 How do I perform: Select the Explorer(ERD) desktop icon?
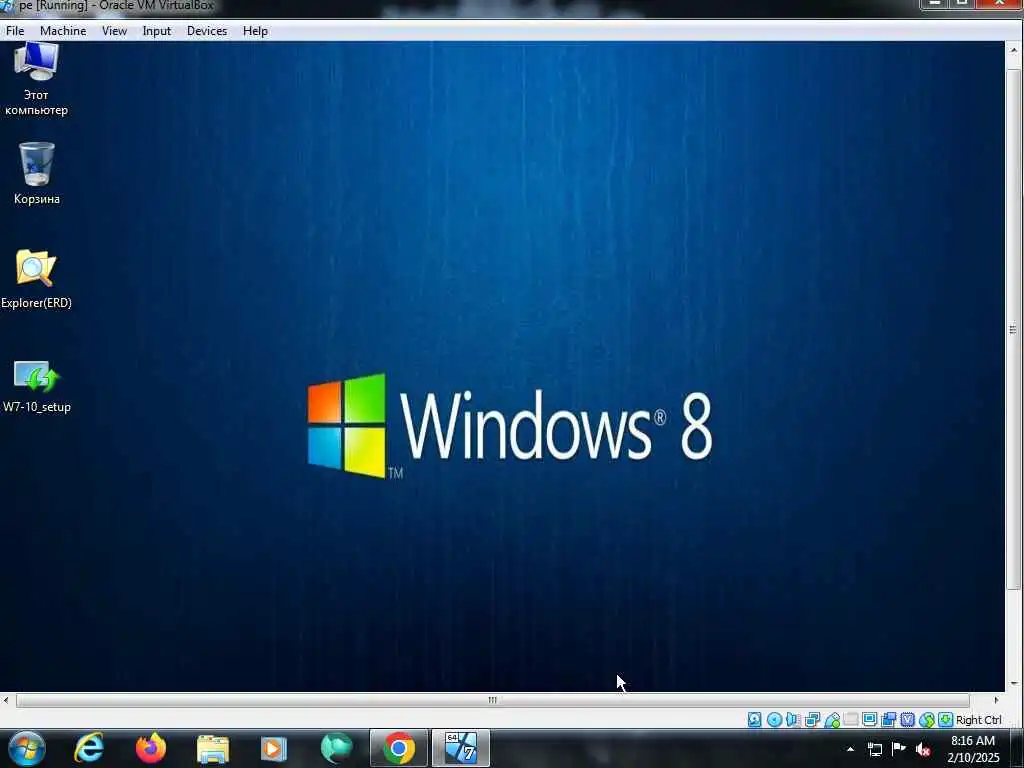(37, 279)
